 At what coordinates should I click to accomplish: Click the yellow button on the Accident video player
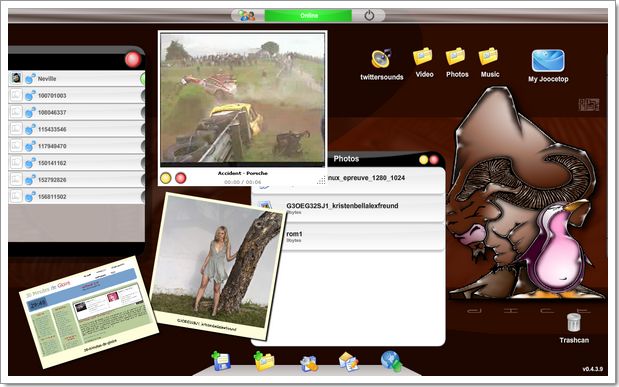tap(166, 178)
